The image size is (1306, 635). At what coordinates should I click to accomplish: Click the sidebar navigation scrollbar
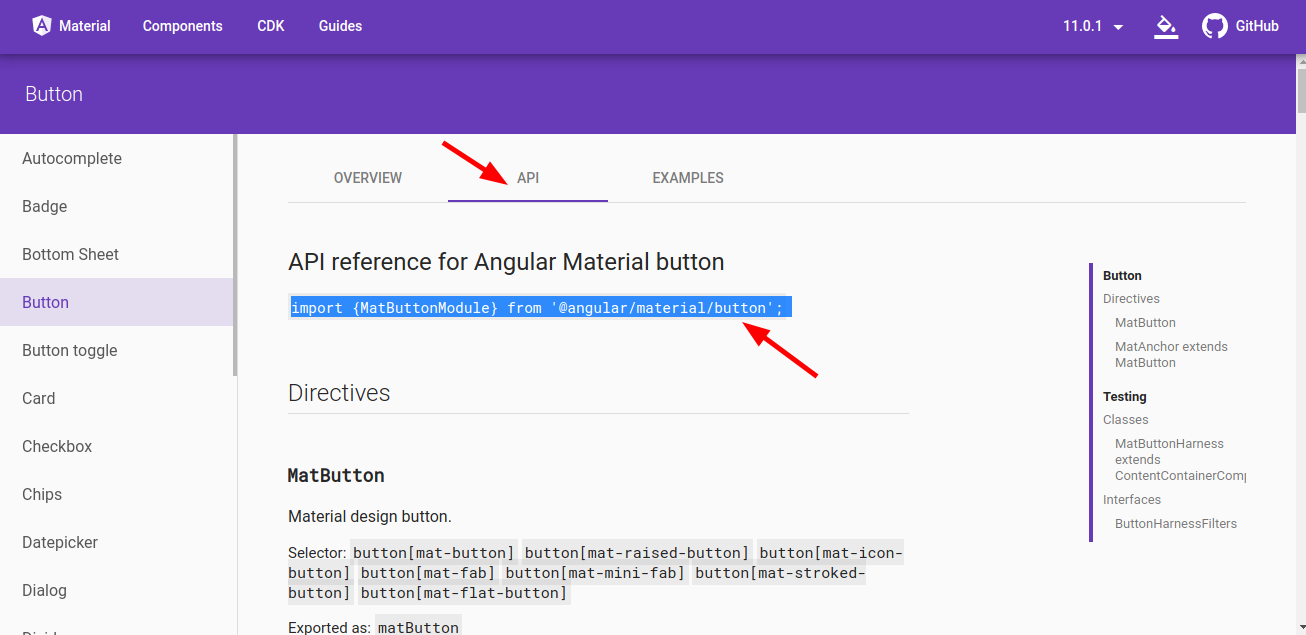pos(235,255)
